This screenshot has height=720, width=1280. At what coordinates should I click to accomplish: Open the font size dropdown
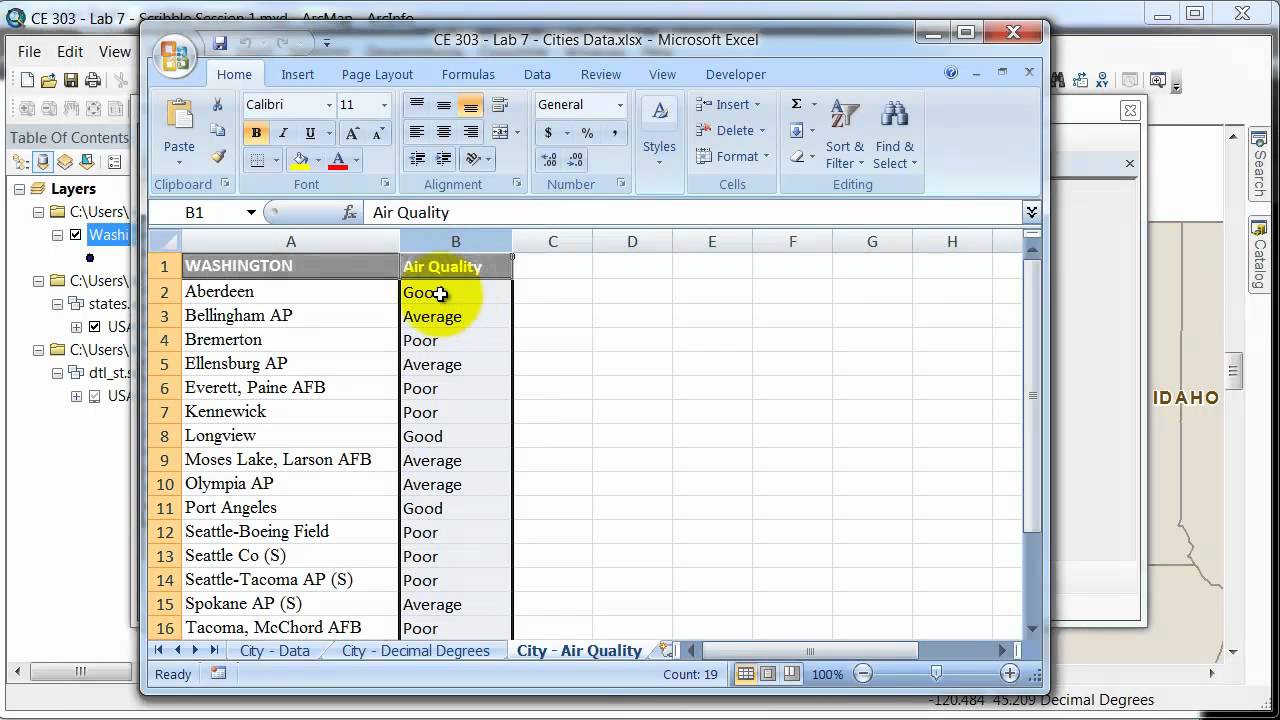384,105
